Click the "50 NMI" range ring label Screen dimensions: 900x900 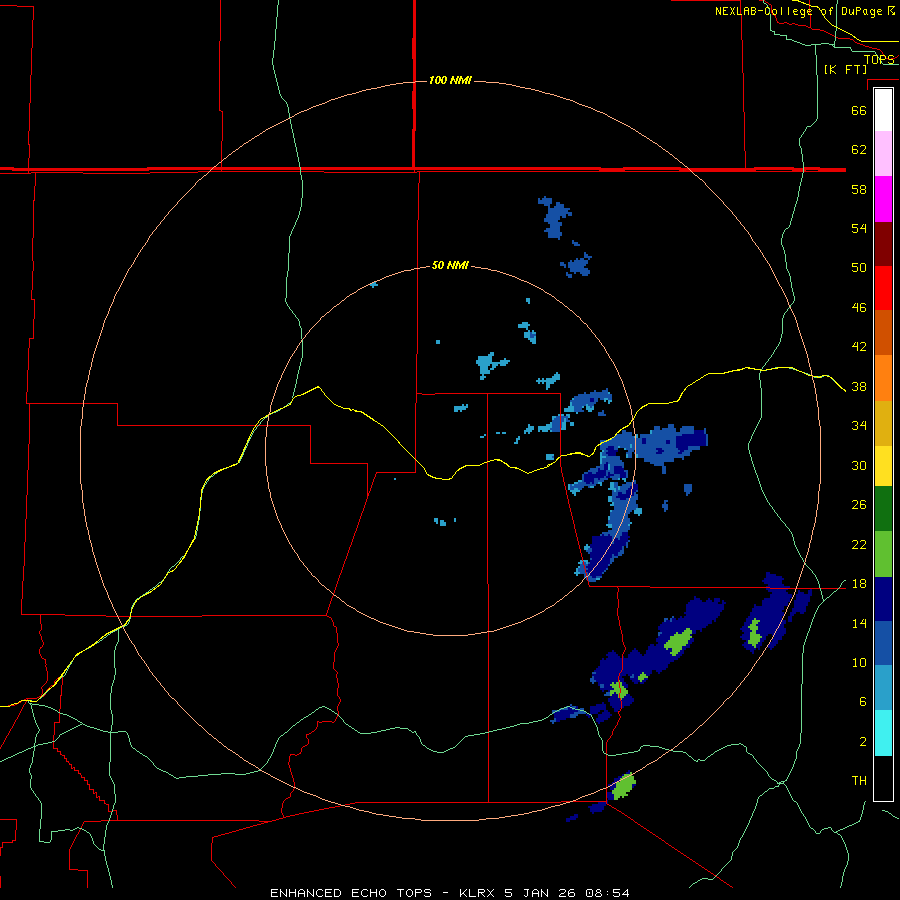pyautogui.click(x=450, y=265)
